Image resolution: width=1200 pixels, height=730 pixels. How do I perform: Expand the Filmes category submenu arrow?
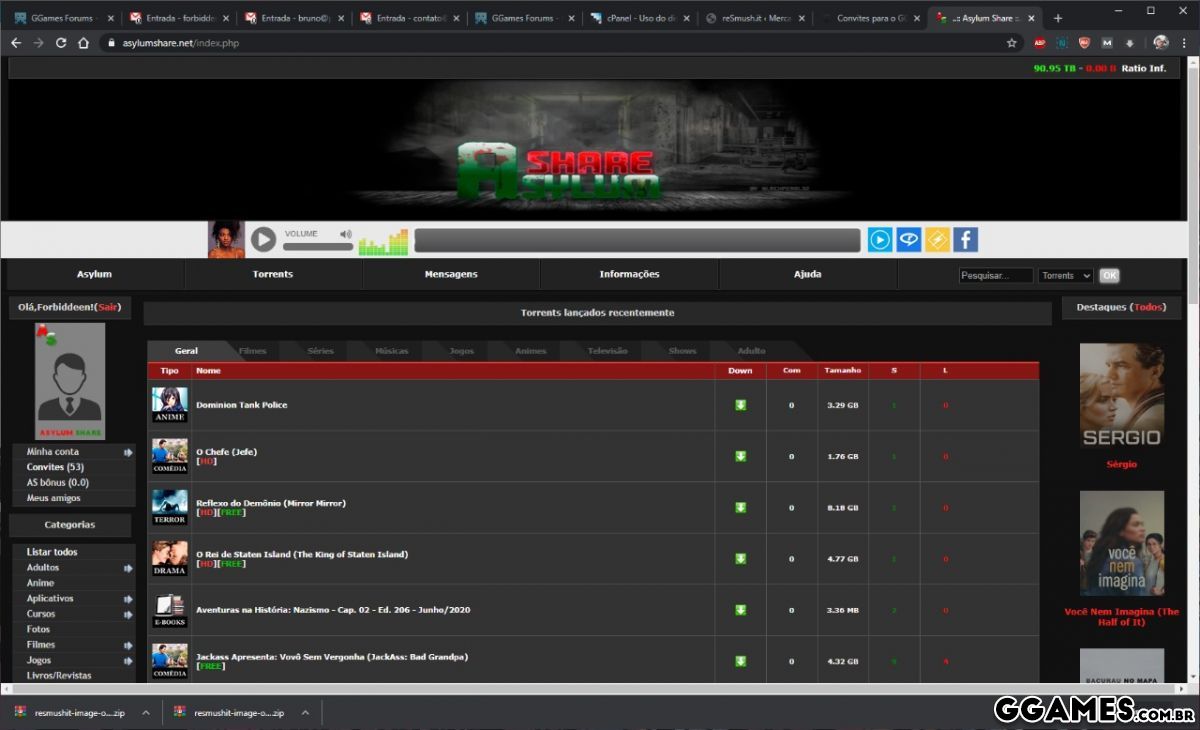click(x=128, y=645)
